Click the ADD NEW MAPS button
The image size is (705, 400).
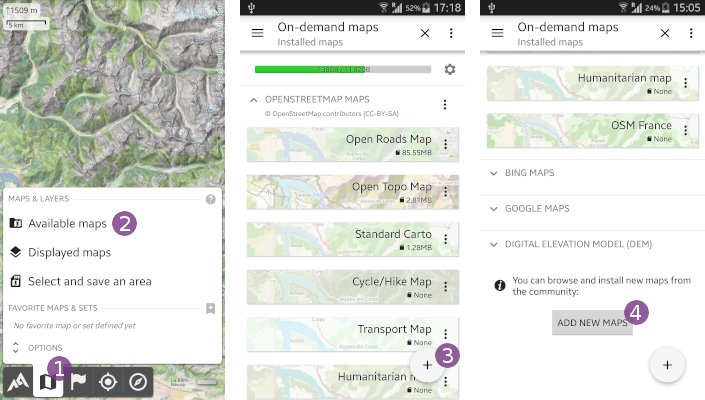[592, 322]
